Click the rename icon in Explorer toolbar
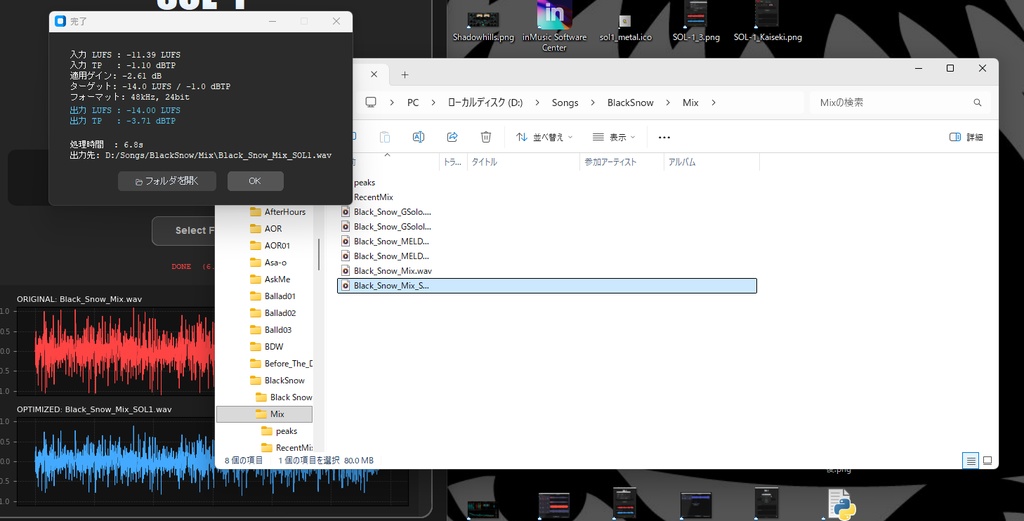Screen dimensions: 1024x521 tap(418, 137)
